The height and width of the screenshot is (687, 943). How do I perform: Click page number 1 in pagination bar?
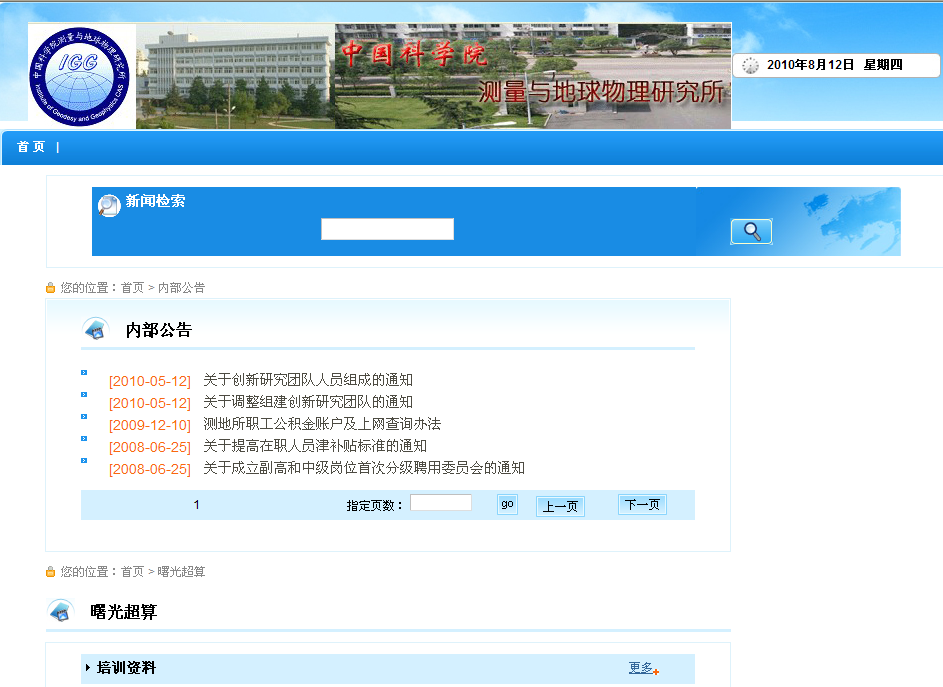197,505
